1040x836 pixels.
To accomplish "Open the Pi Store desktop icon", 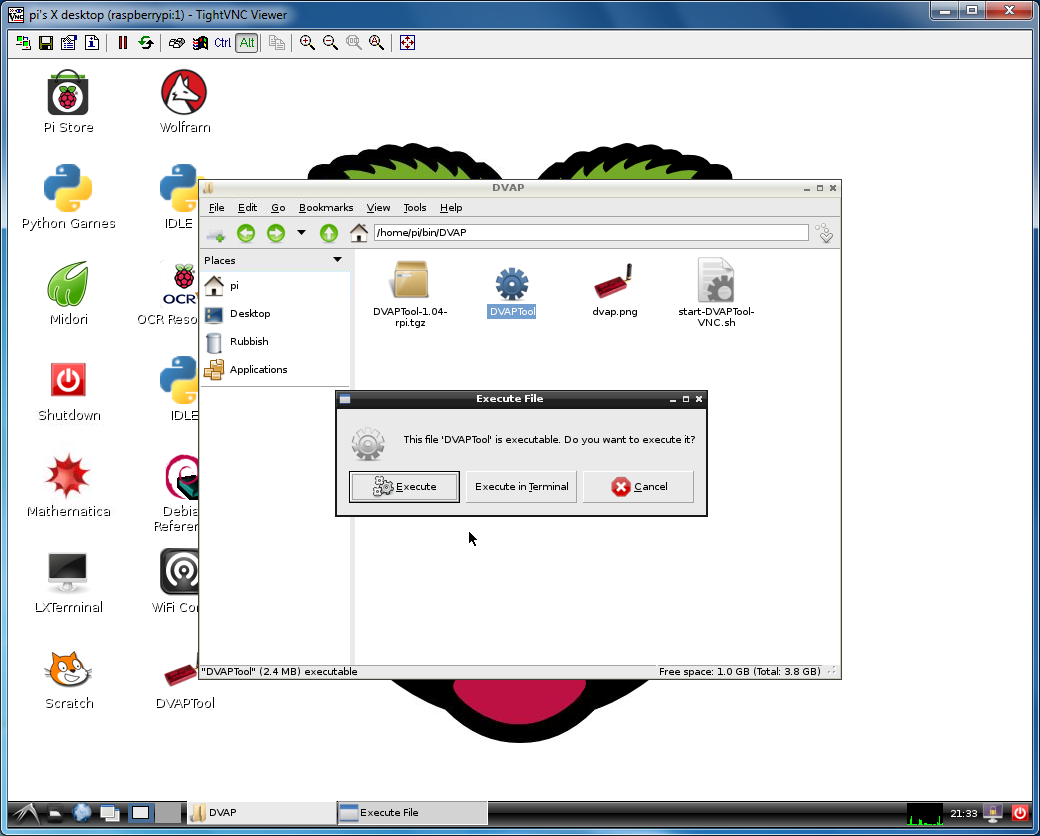I will [x=68, y=102].
